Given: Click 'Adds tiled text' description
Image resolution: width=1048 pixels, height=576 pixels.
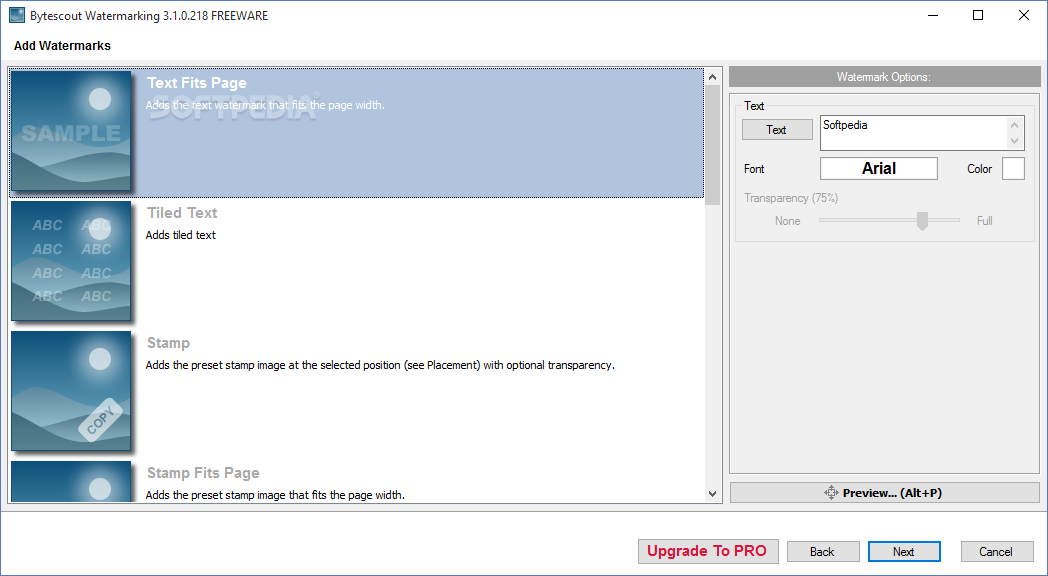Looking at the screenshot, I should coord(180,235).
